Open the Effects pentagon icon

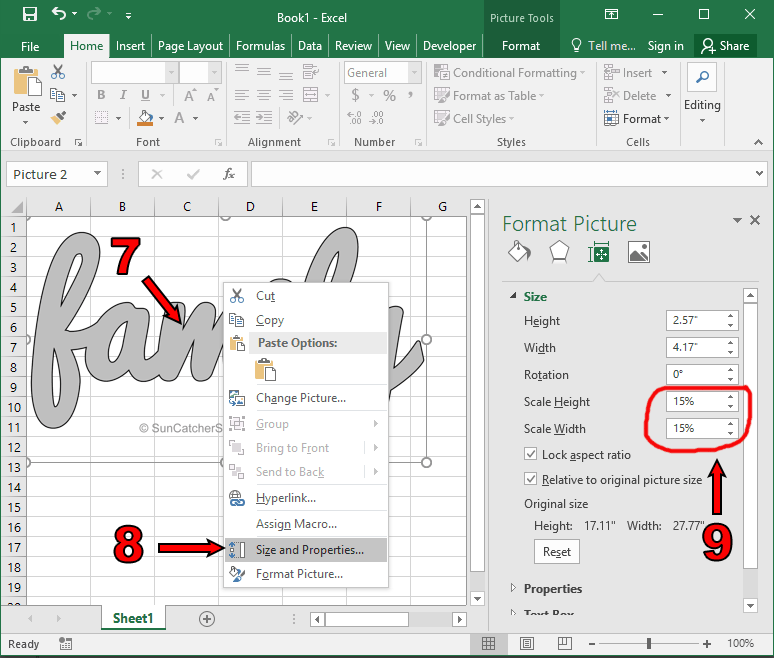tap(559, 252)
